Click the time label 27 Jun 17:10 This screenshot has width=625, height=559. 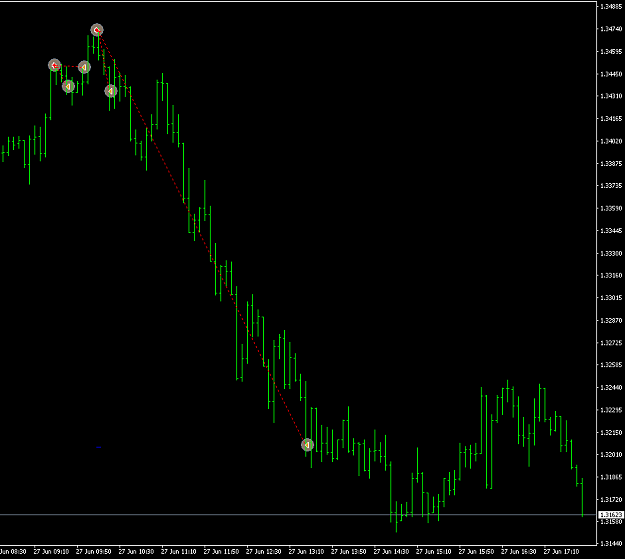coord(561,552)
